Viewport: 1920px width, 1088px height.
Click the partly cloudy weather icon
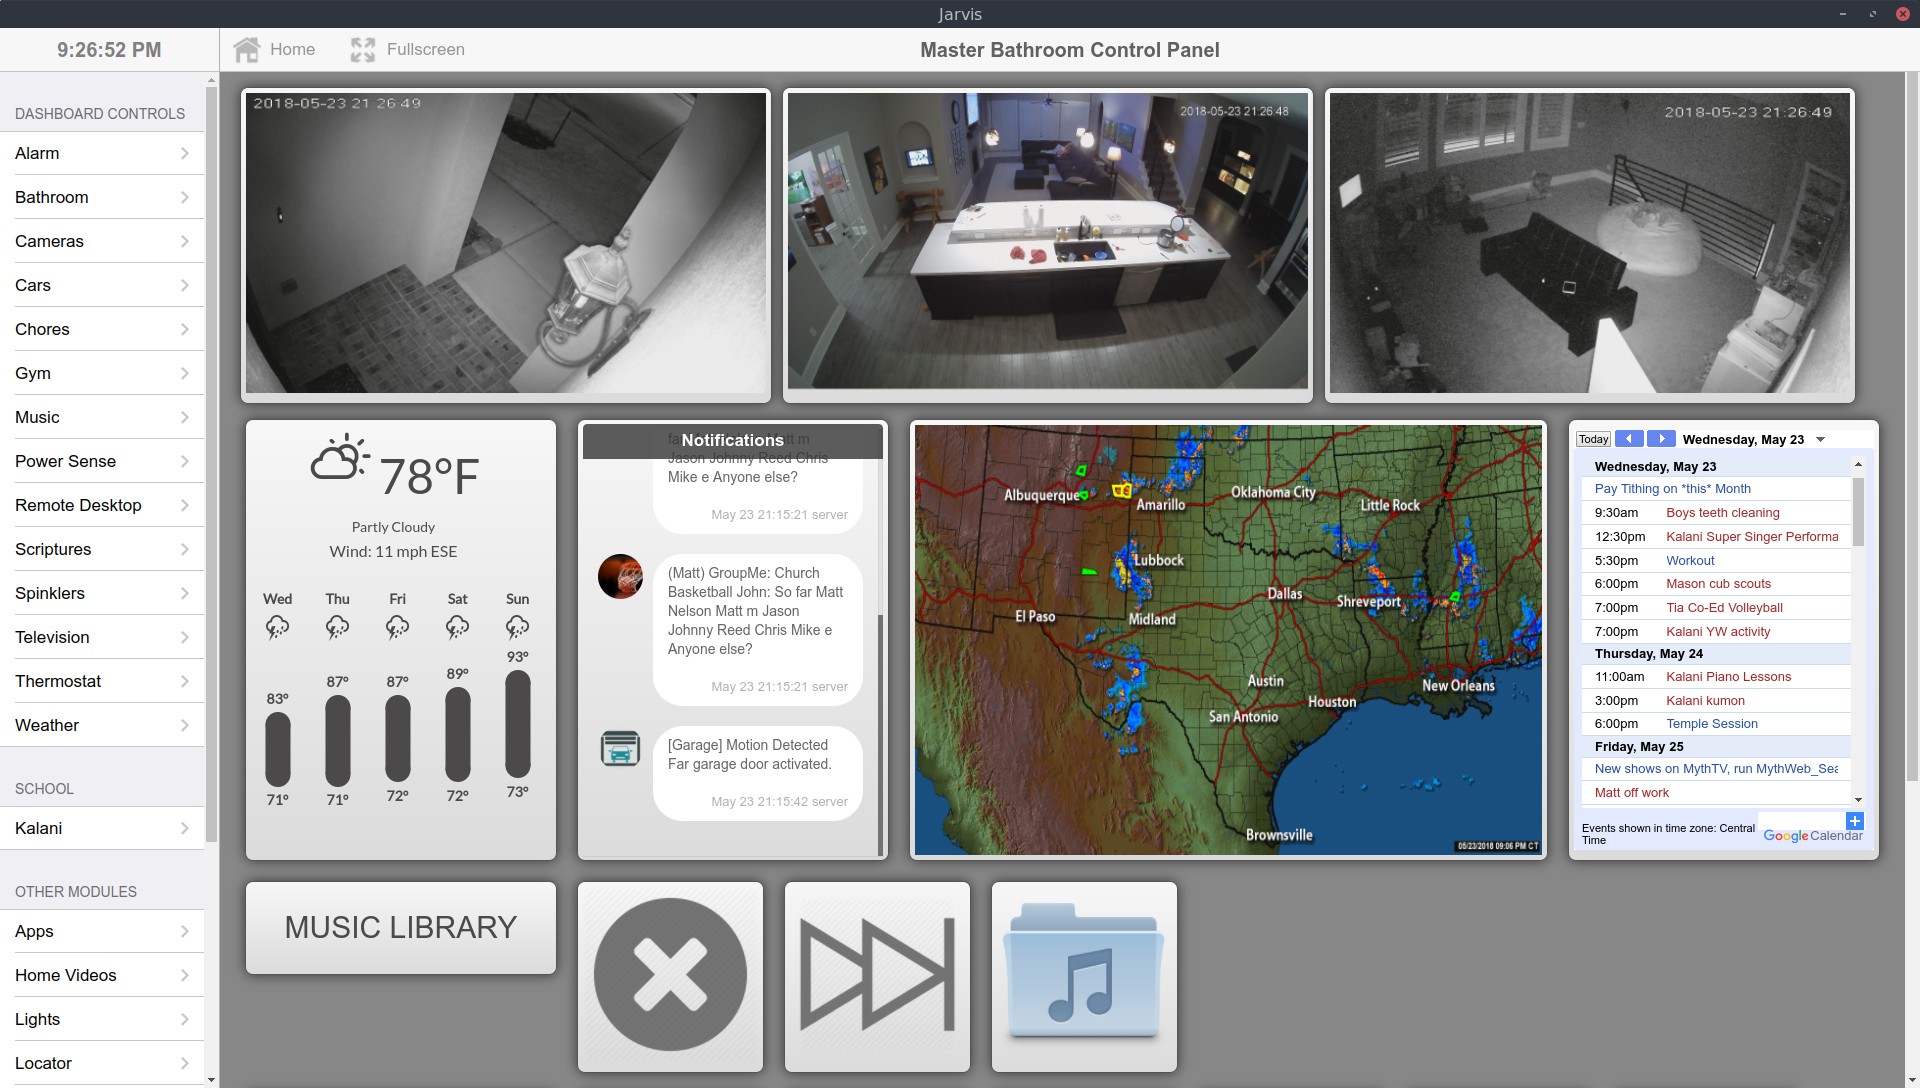point(340,457)
